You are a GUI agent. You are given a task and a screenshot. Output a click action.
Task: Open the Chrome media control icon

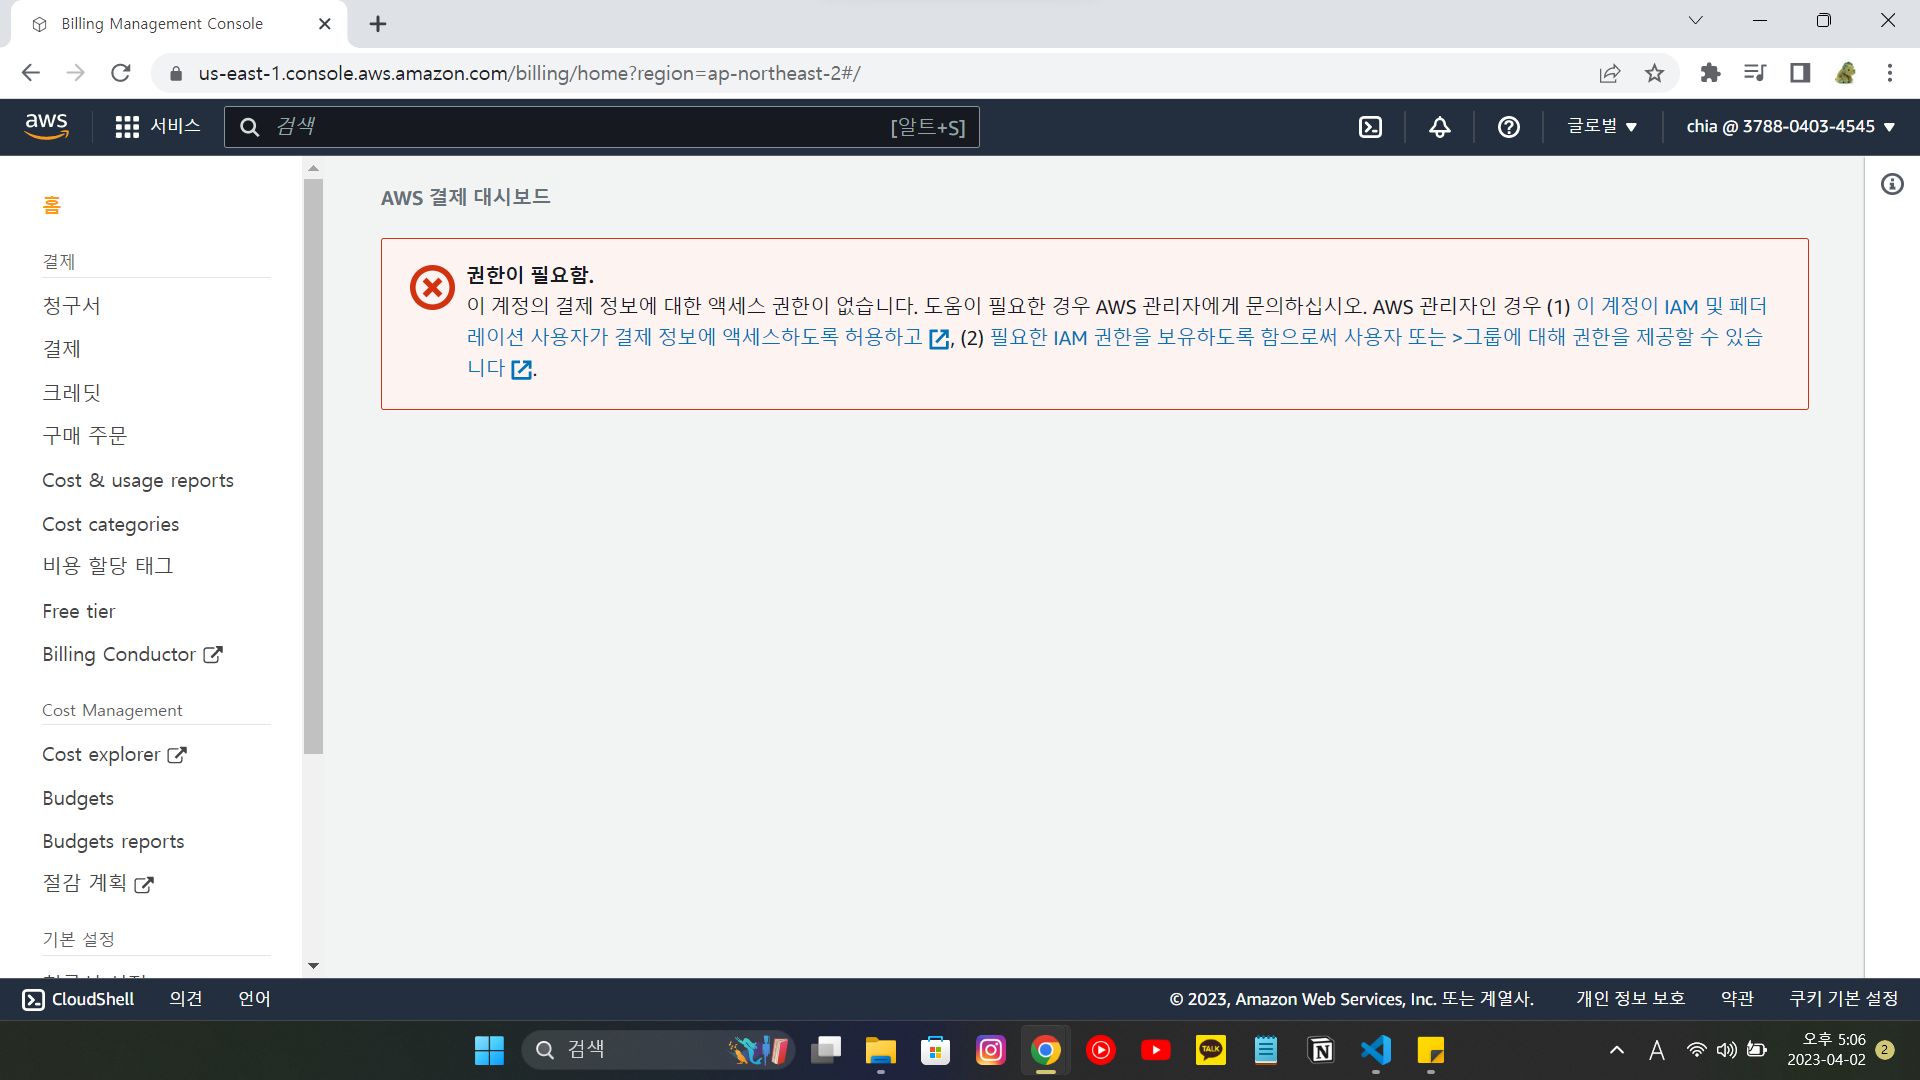pyautogui.click(x=1755, y=73)
